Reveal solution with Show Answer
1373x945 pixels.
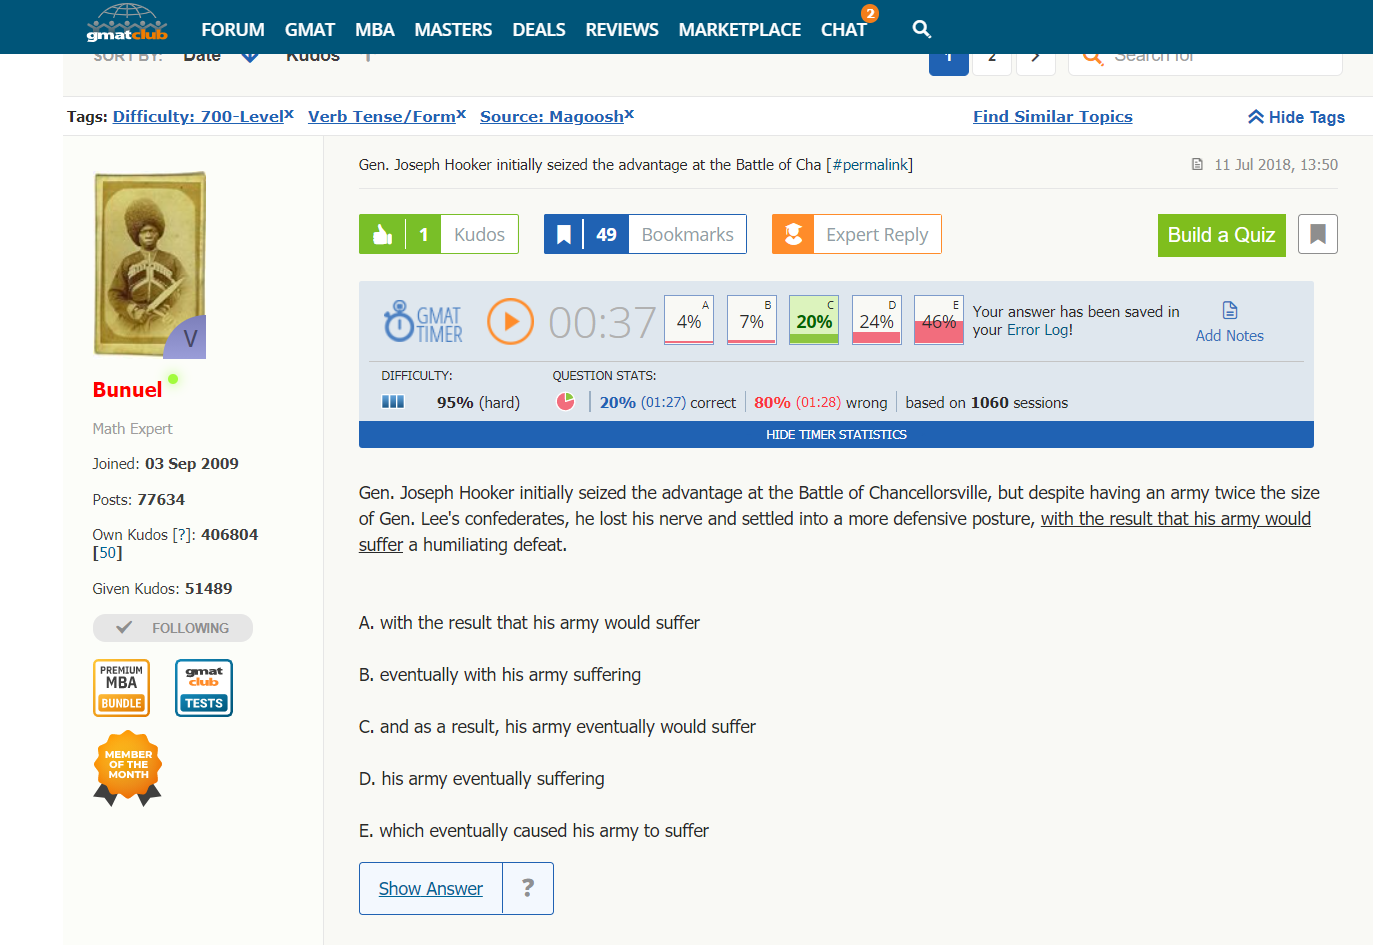point(431,889)
